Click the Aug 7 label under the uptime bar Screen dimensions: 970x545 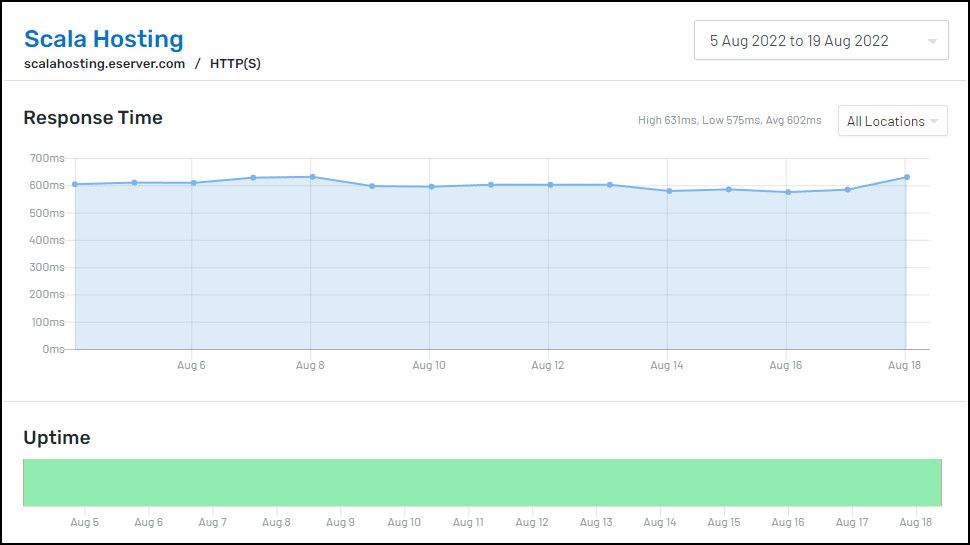pyautogui.click(x=212, y=523)
